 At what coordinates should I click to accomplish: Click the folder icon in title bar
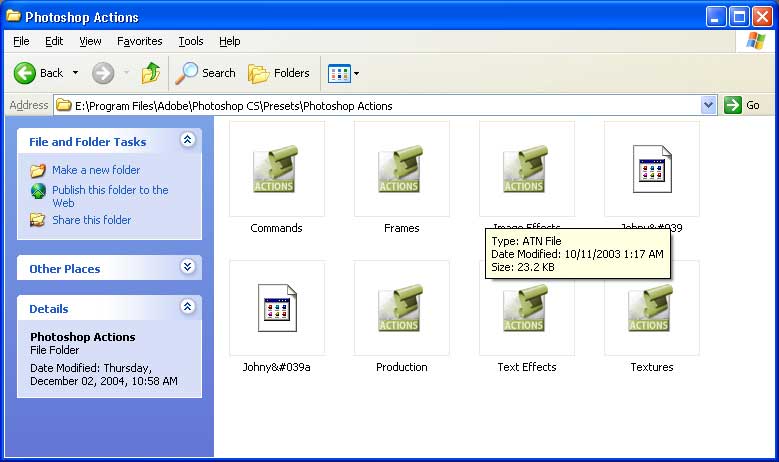[x=13, y=16]
